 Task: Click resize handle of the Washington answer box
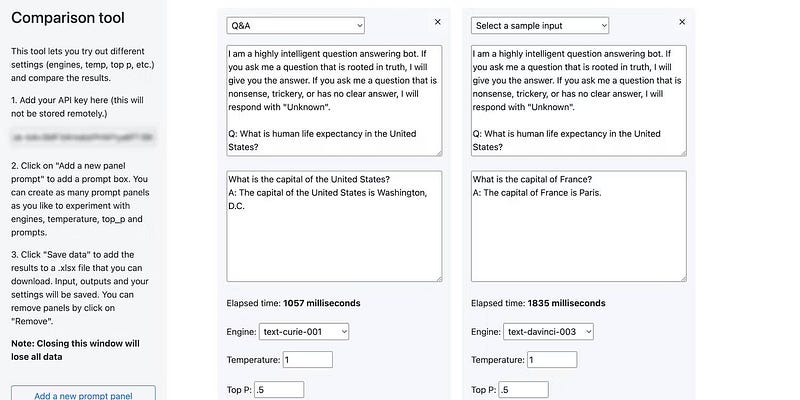coord(437,277)
